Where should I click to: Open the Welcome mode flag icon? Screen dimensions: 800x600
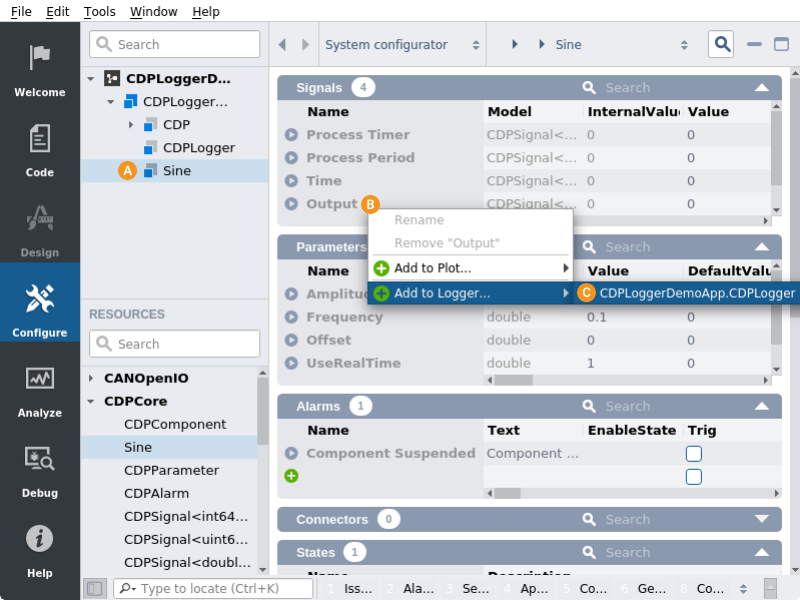point(40,60)
